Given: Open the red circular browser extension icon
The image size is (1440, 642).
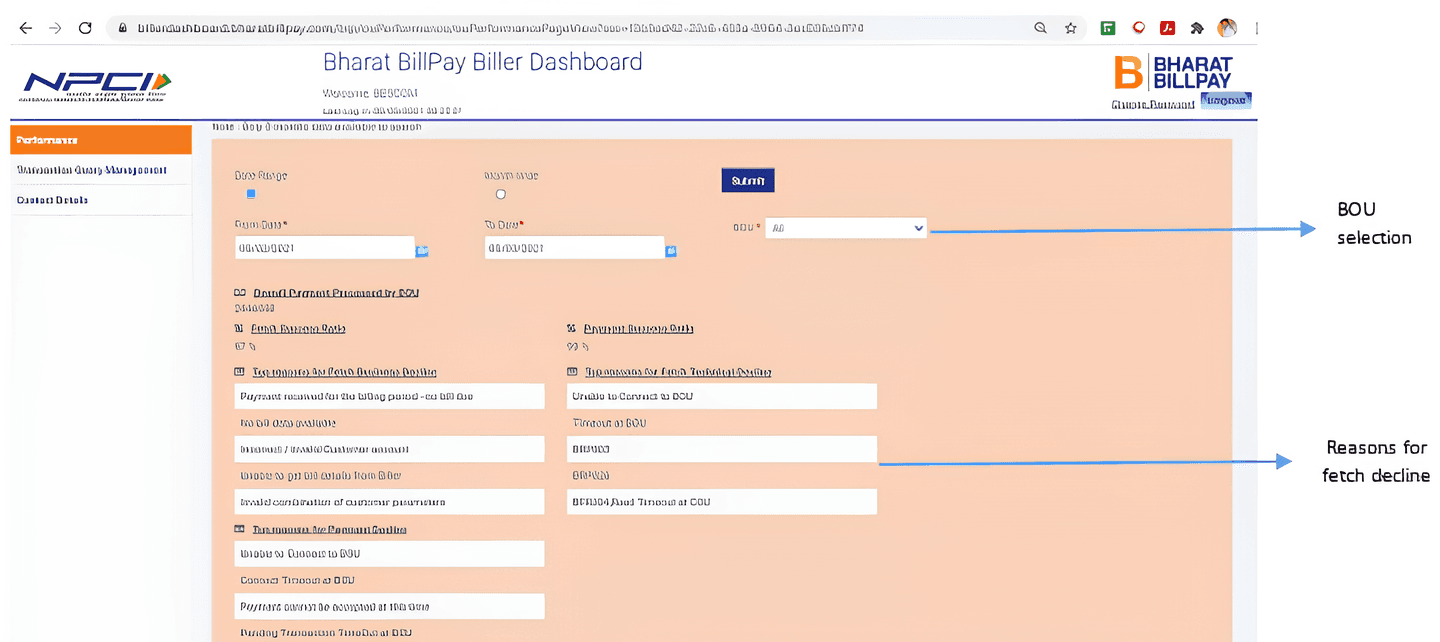Looking at the screenshot, I should pos(1138,28).
